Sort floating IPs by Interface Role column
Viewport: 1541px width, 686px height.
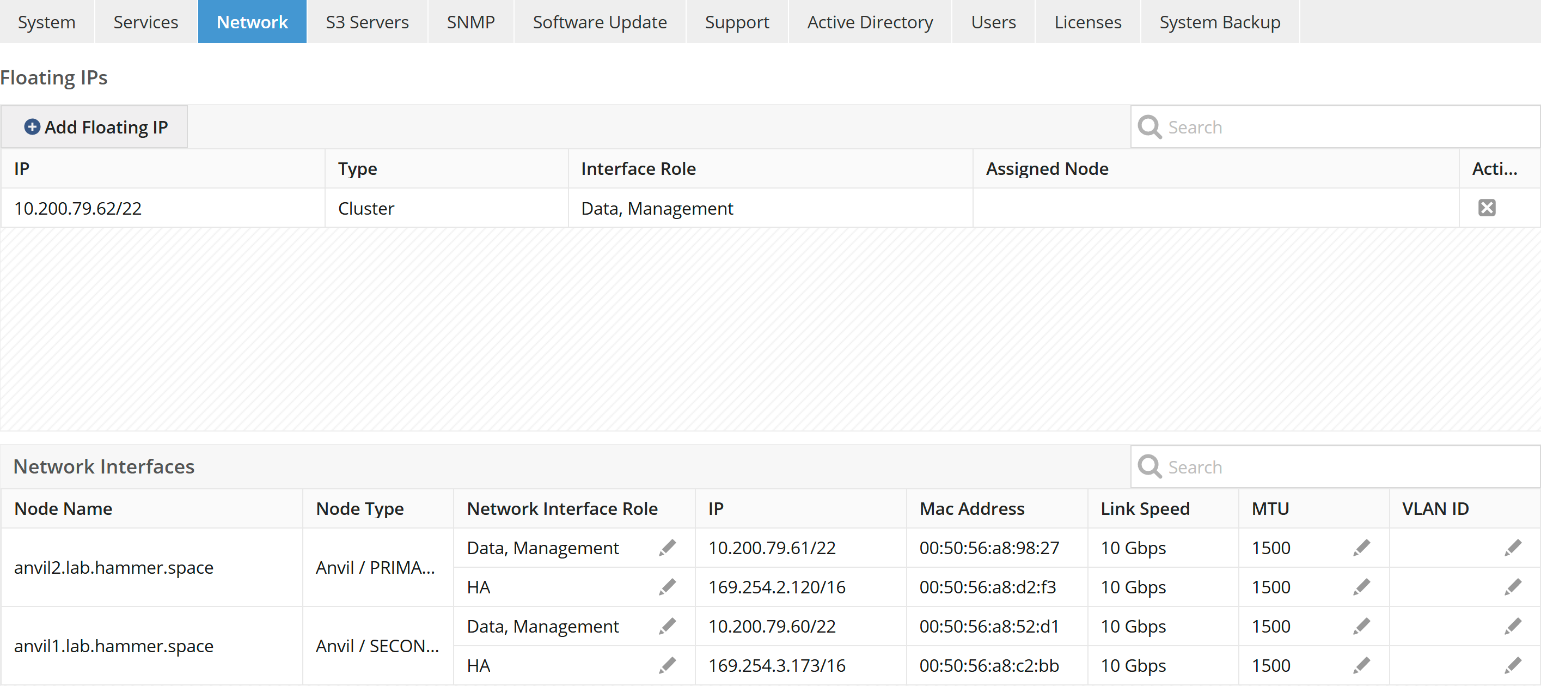tap(771, 169)
